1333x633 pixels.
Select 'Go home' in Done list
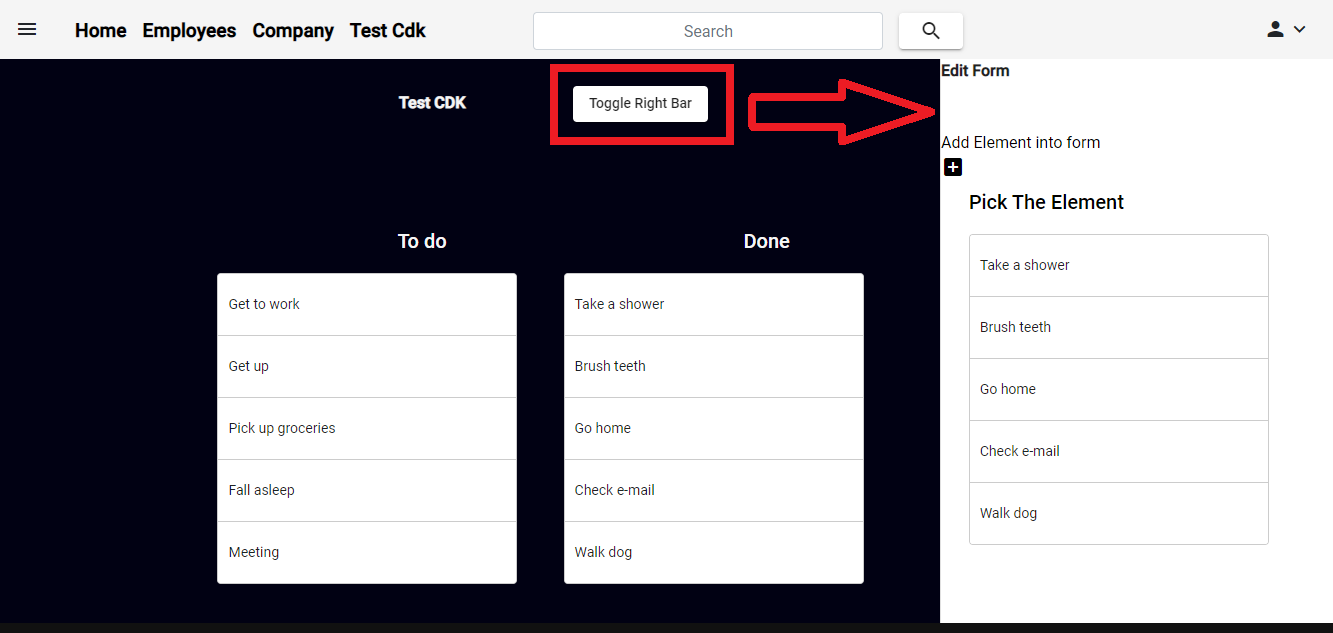tap(714, 428)
